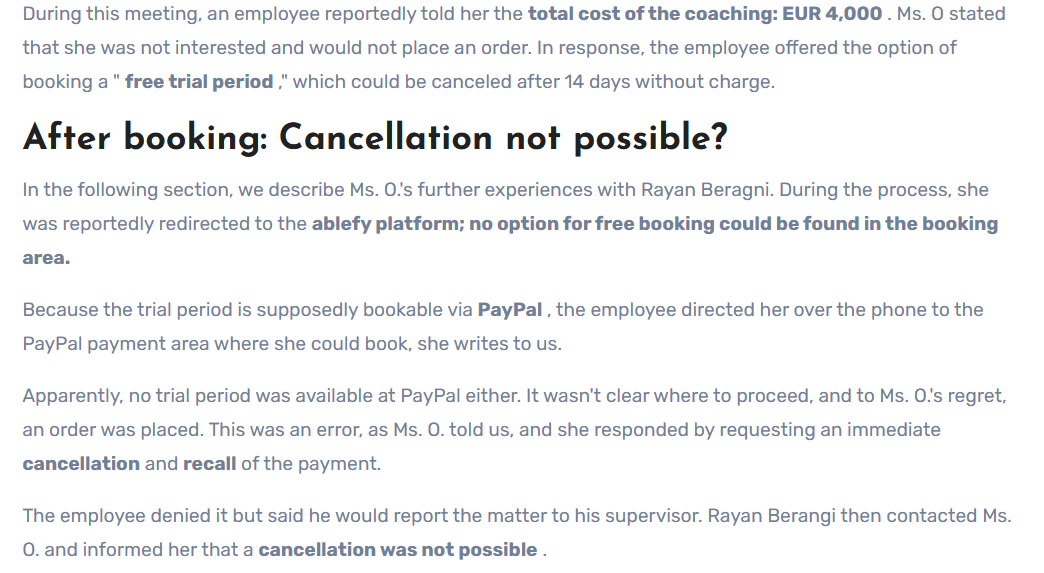
Task: Click the bold phrase 'free trial period'
Action: click(199, 82)
